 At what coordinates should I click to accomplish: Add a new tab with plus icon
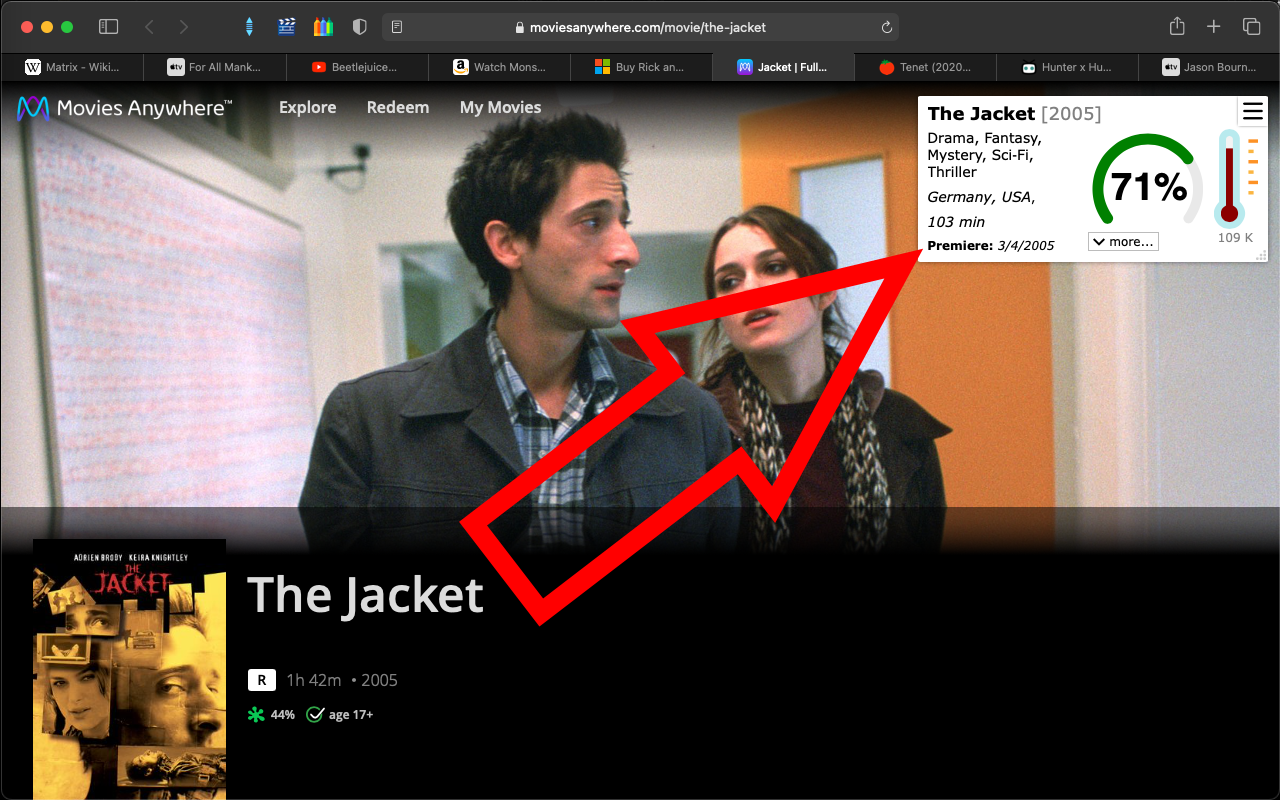pos(1214,27)
